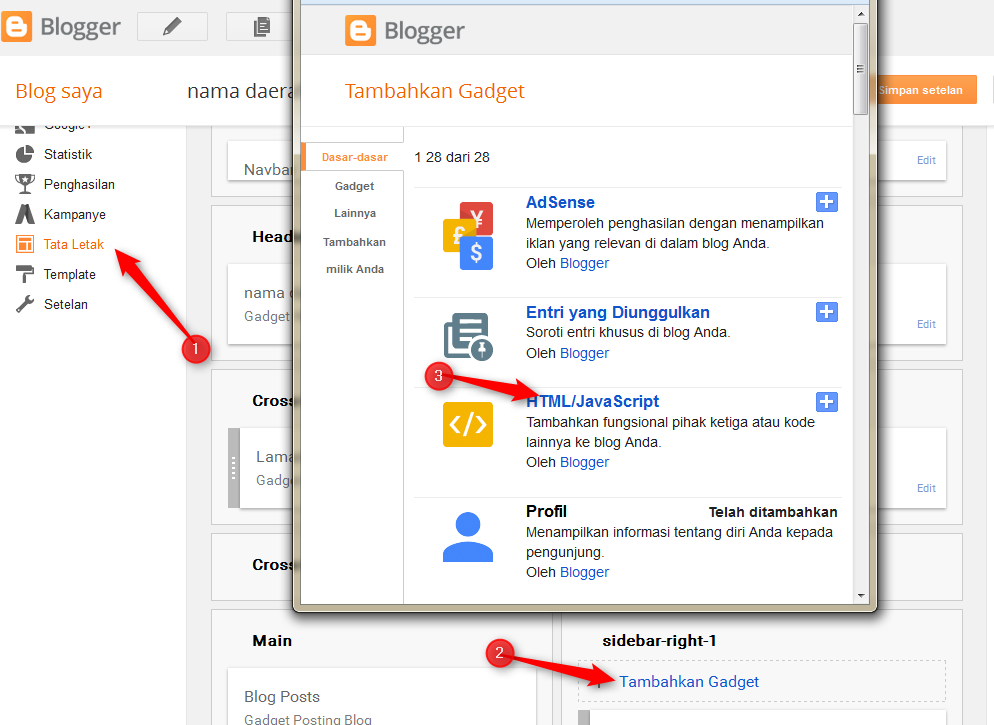Click Edit link for the Navbar gadget
Image resolution: width=994 pixels, height=725 pixels.
coord(926,160)
